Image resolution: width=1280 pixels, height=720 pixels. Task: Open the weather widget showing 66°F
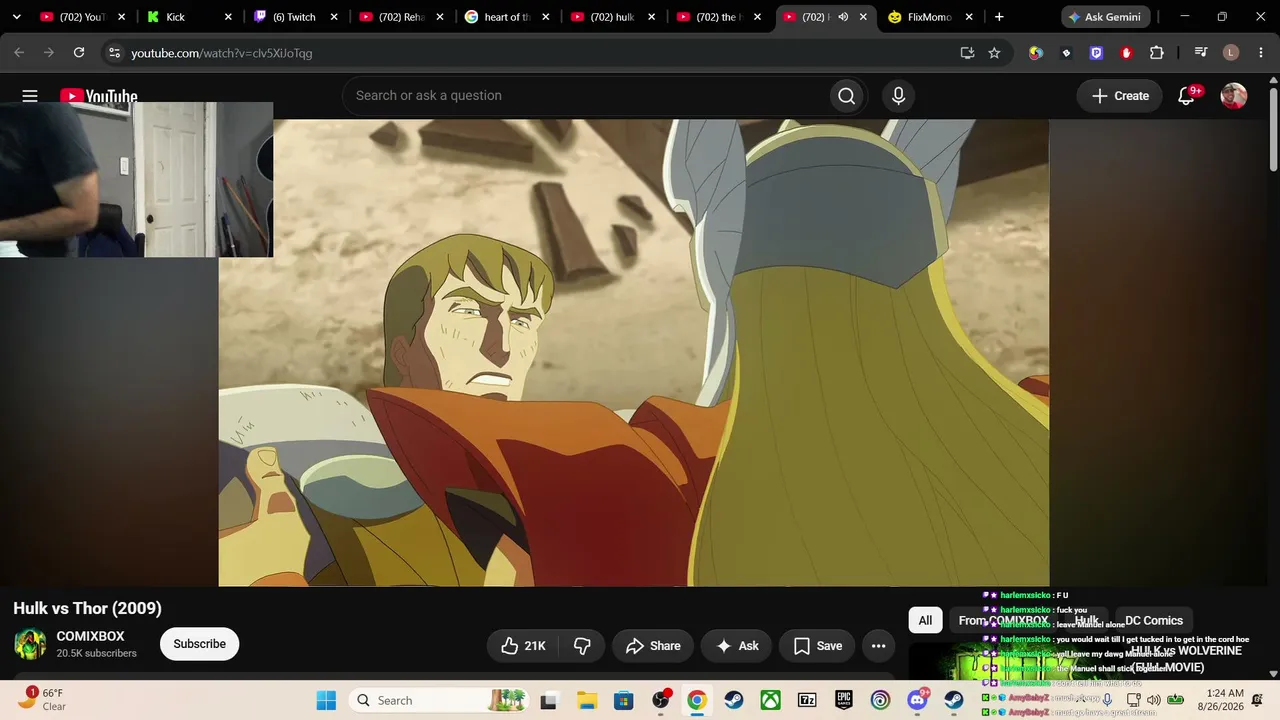click(x=42, y=699)
